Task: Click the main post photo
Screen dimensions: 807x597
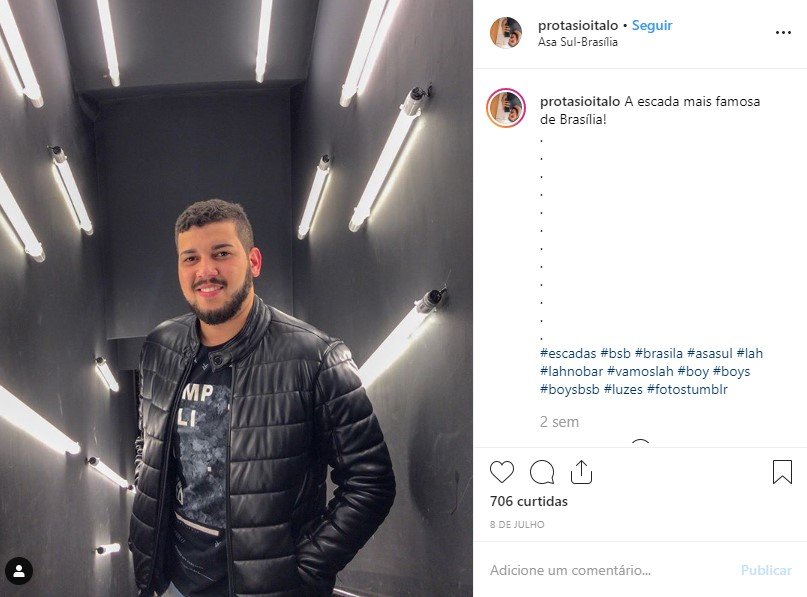Action: 236,298
